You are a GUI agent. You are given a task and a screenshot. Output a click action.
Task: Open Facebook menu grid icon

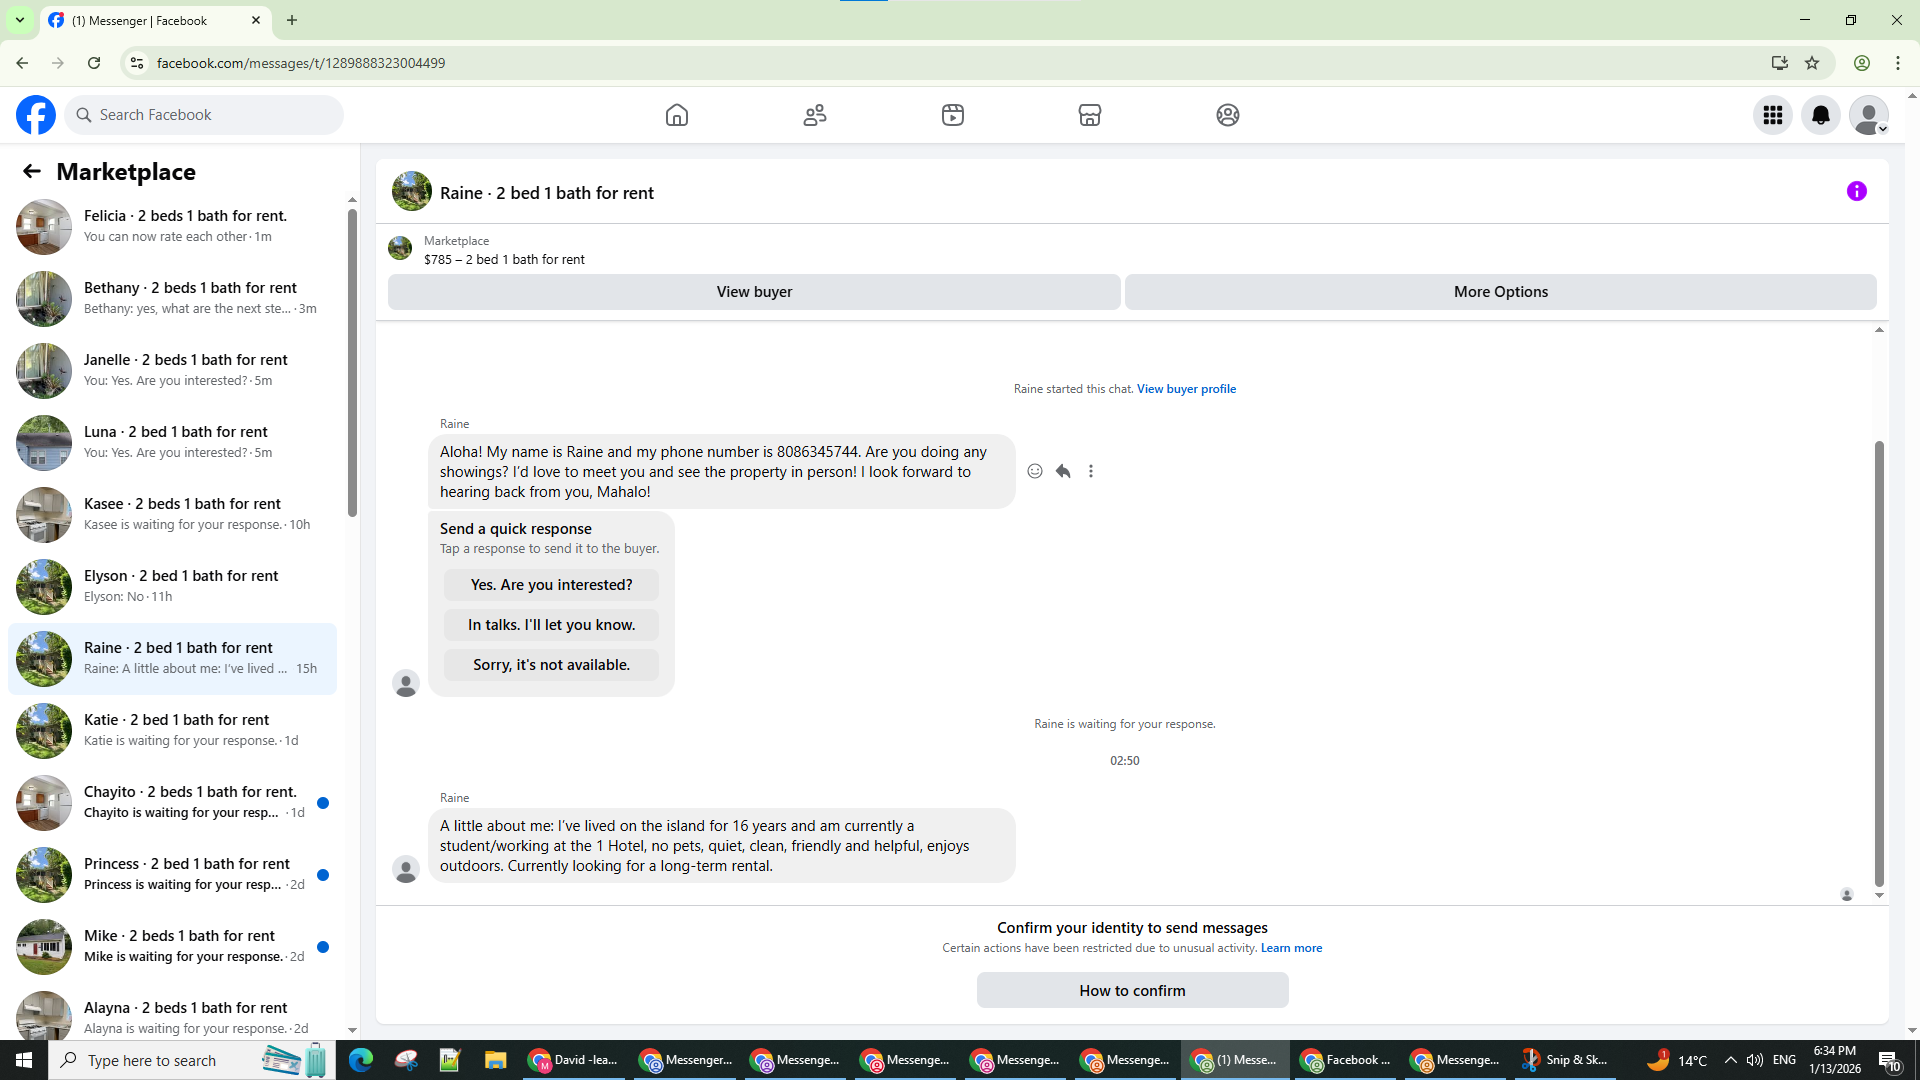click(x=1773, y=115)
